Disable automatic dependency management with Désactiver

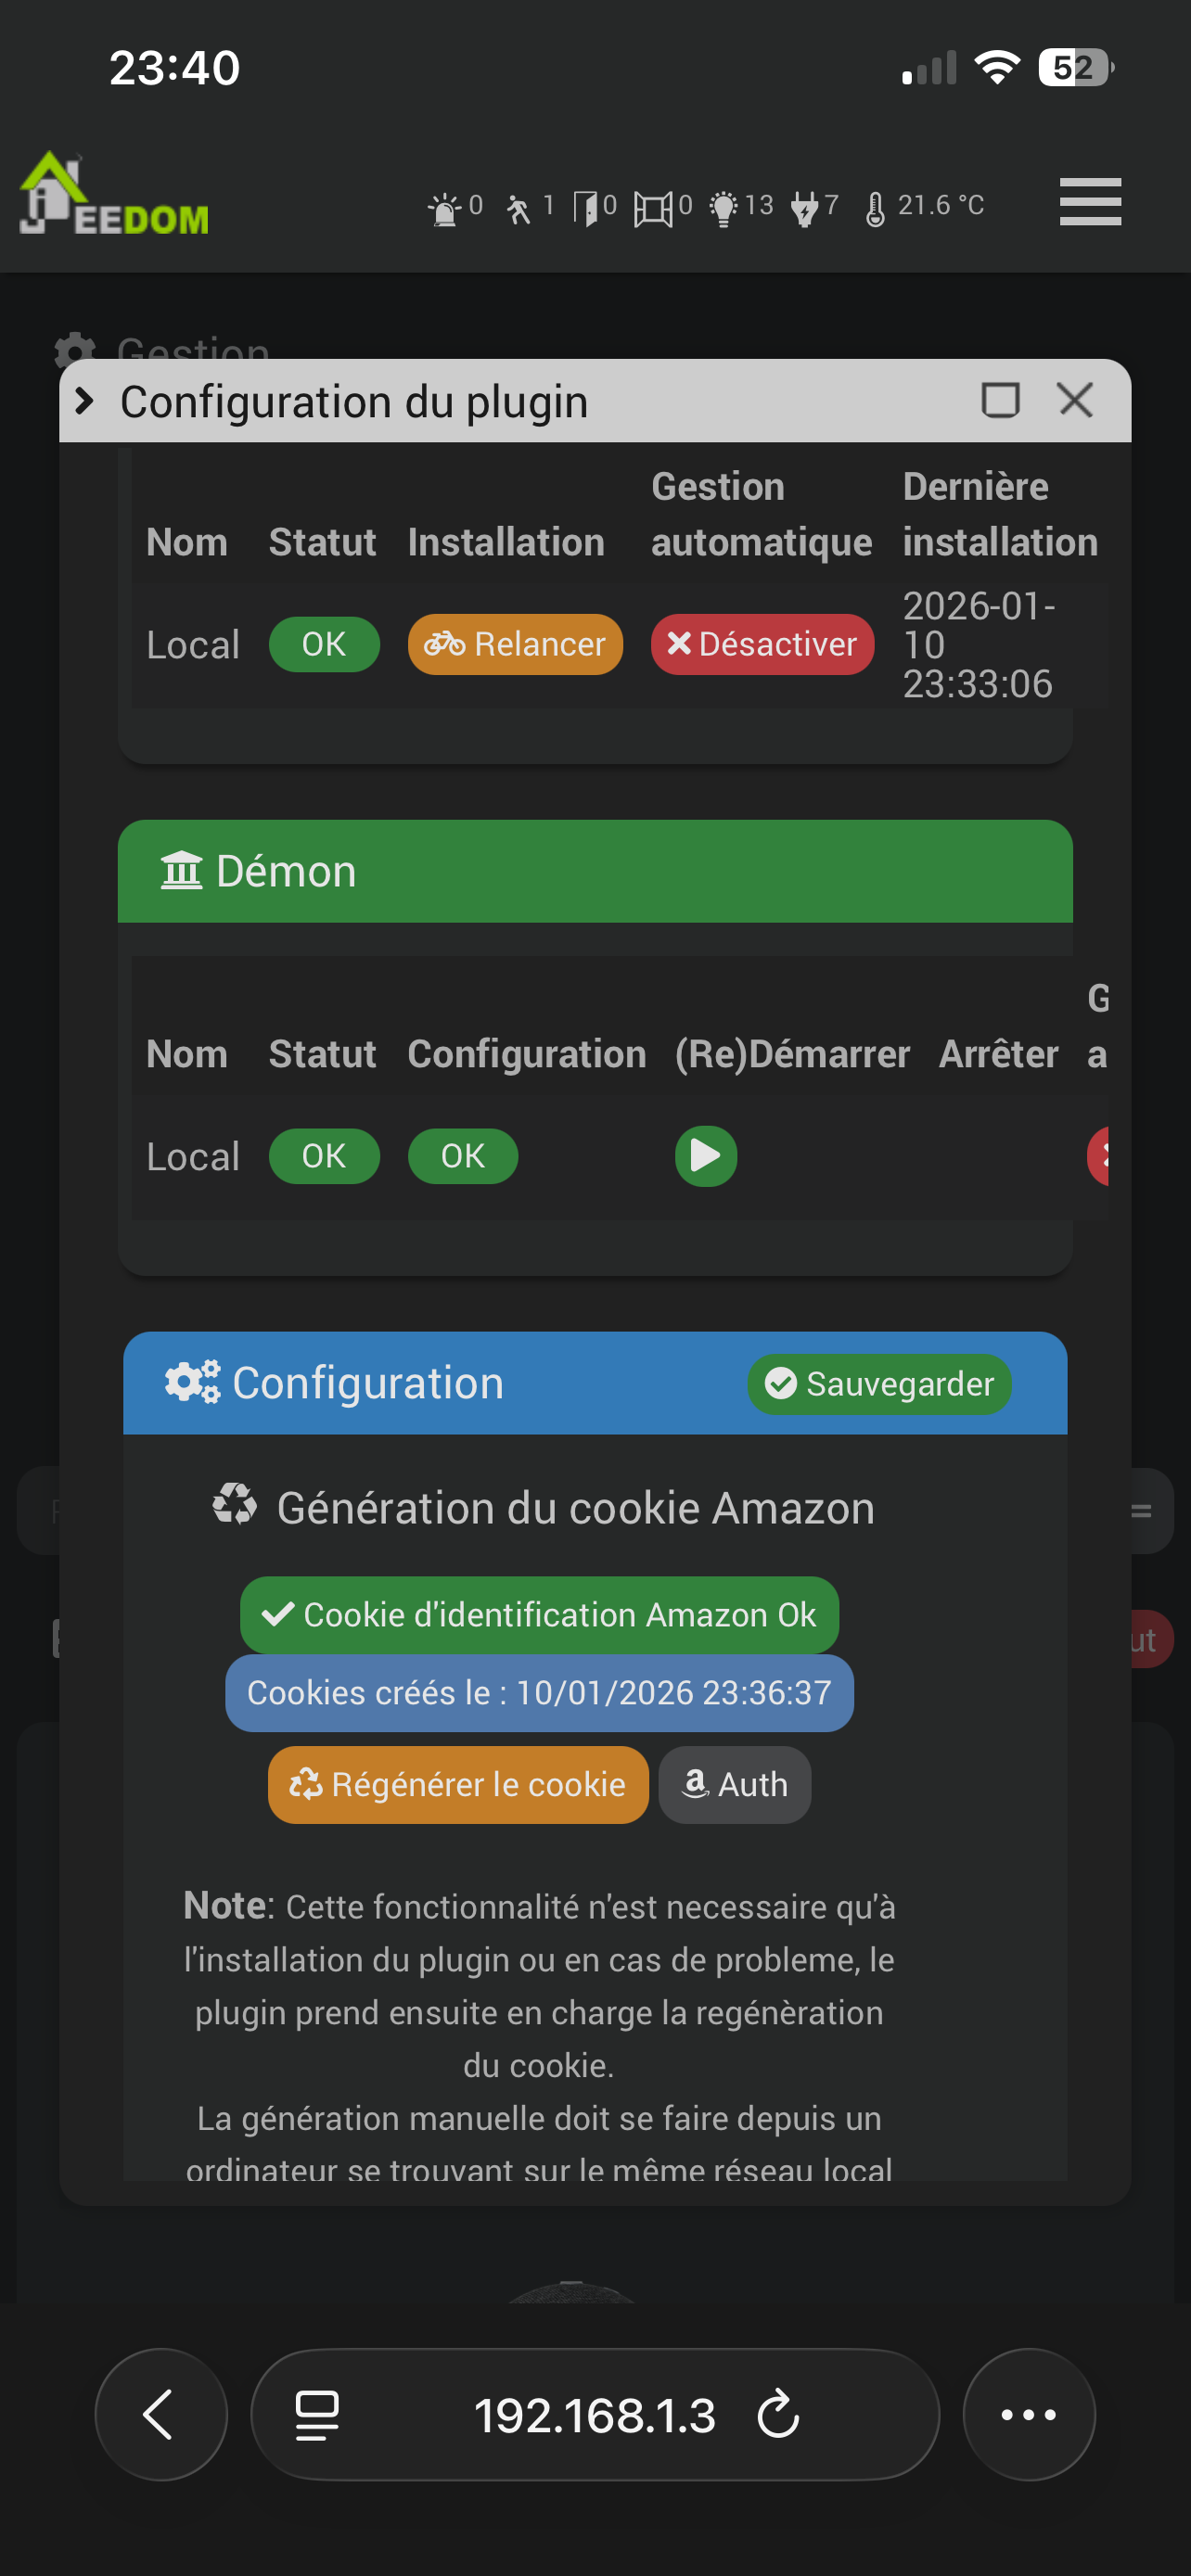[x=762, y=644]
